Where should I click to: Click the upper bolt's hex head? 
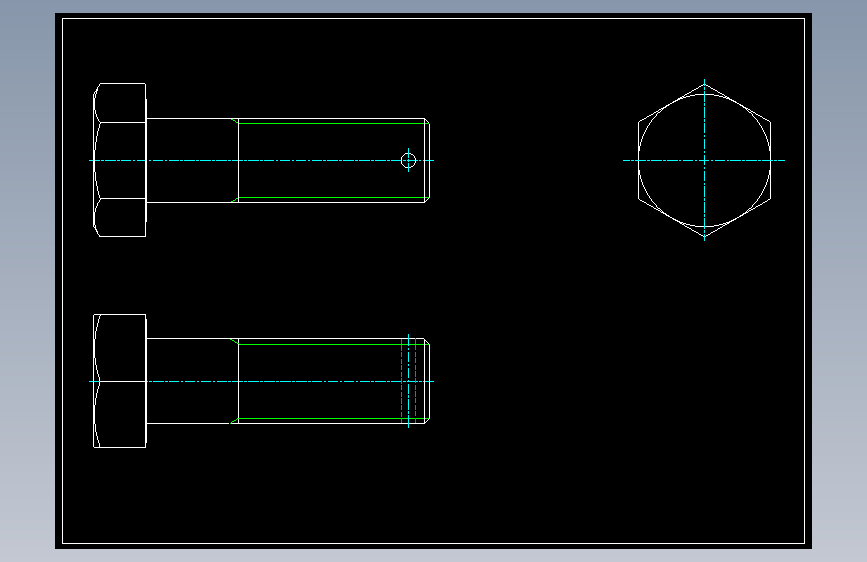tap(119, 160)
